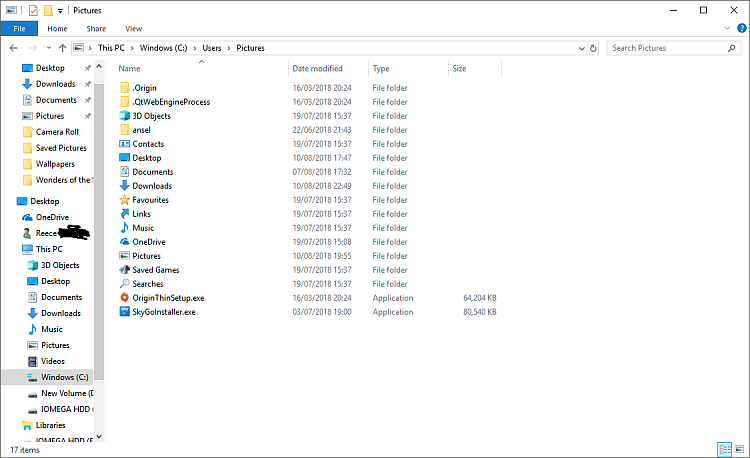Open Videos under This PC
This screenshot has width=750, height=458.
click(53, 361)
